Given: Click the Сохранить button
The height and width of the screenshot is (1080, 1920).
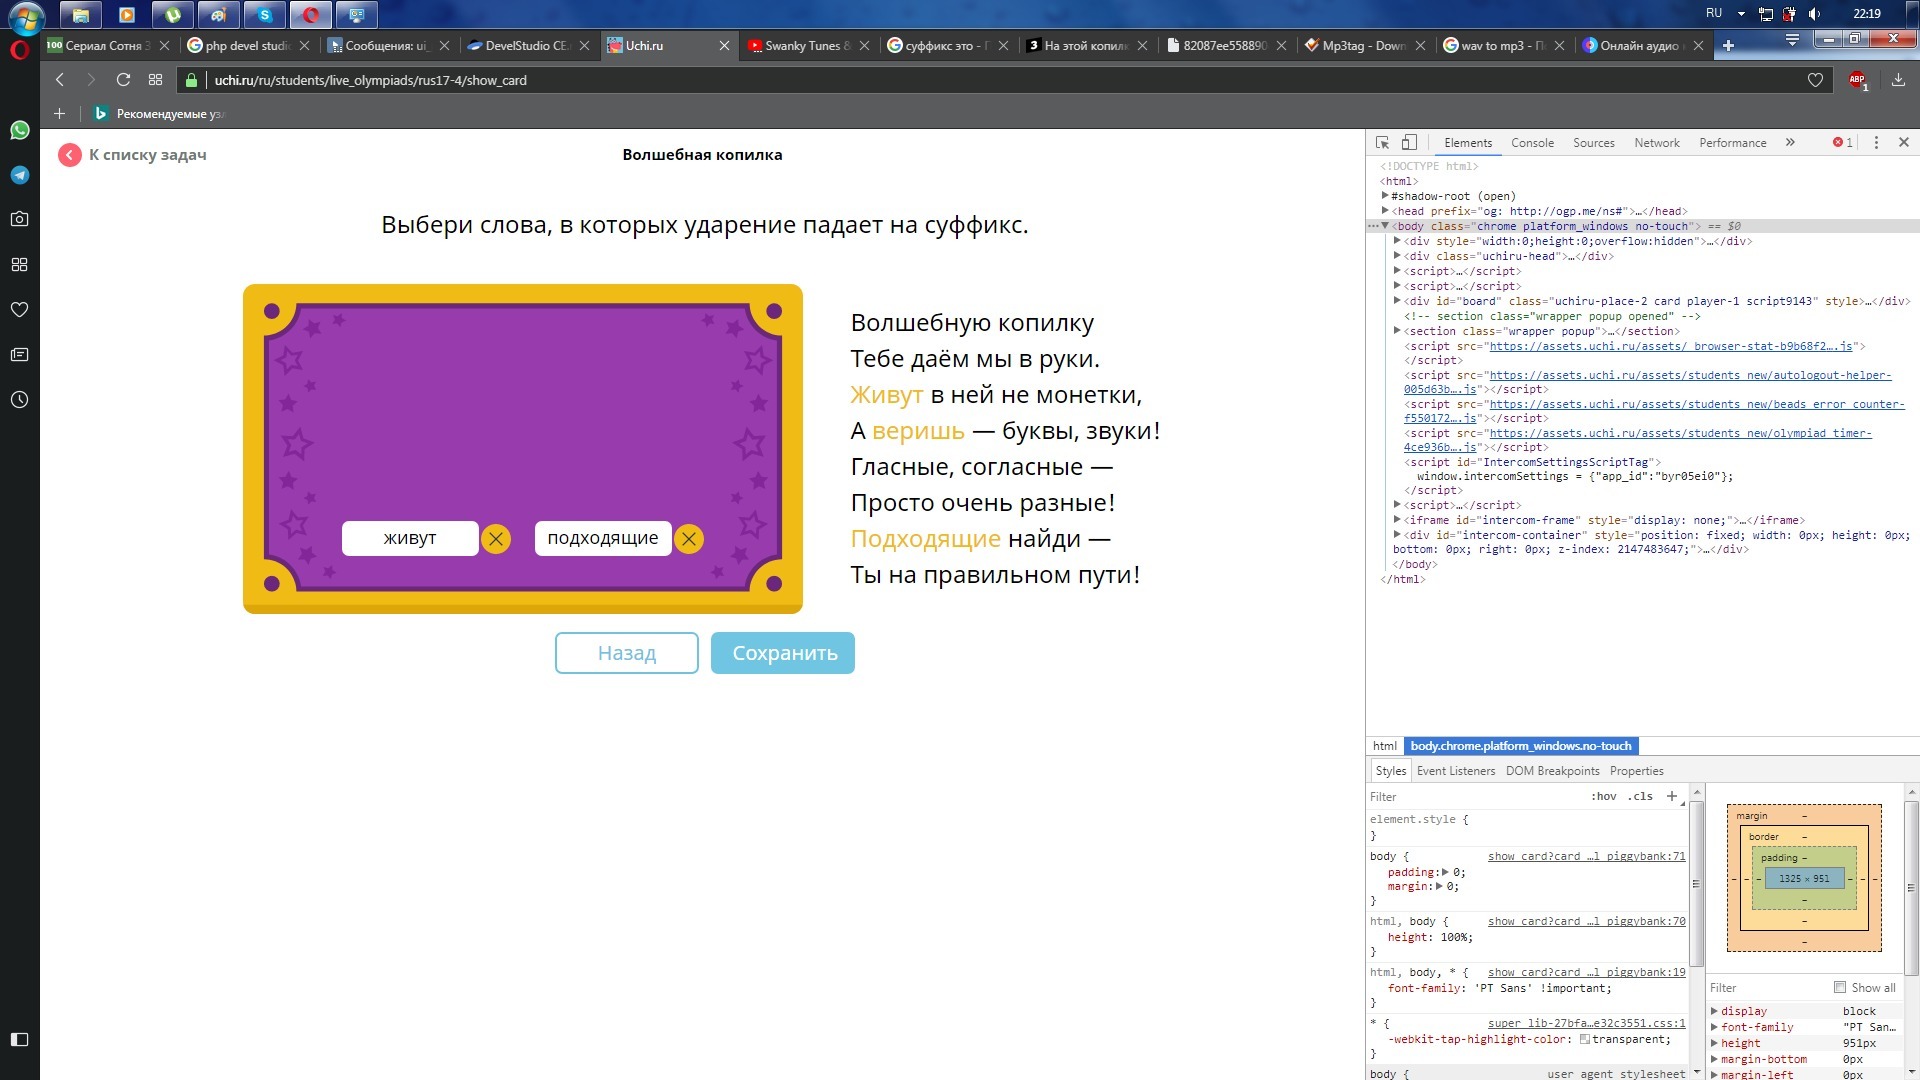Looking at the screenshot, I should 782,653.
